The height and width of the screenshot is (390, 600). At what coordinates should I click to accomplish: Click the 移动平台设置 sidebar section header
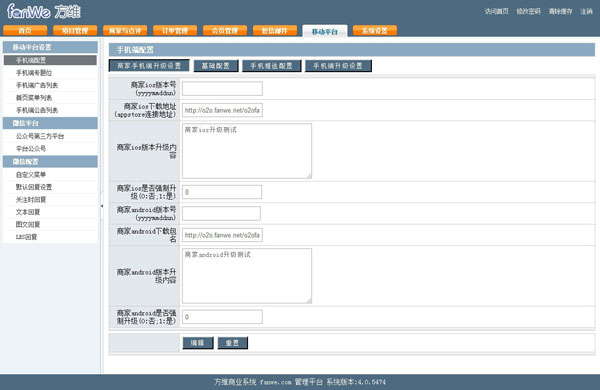point(50,47)
